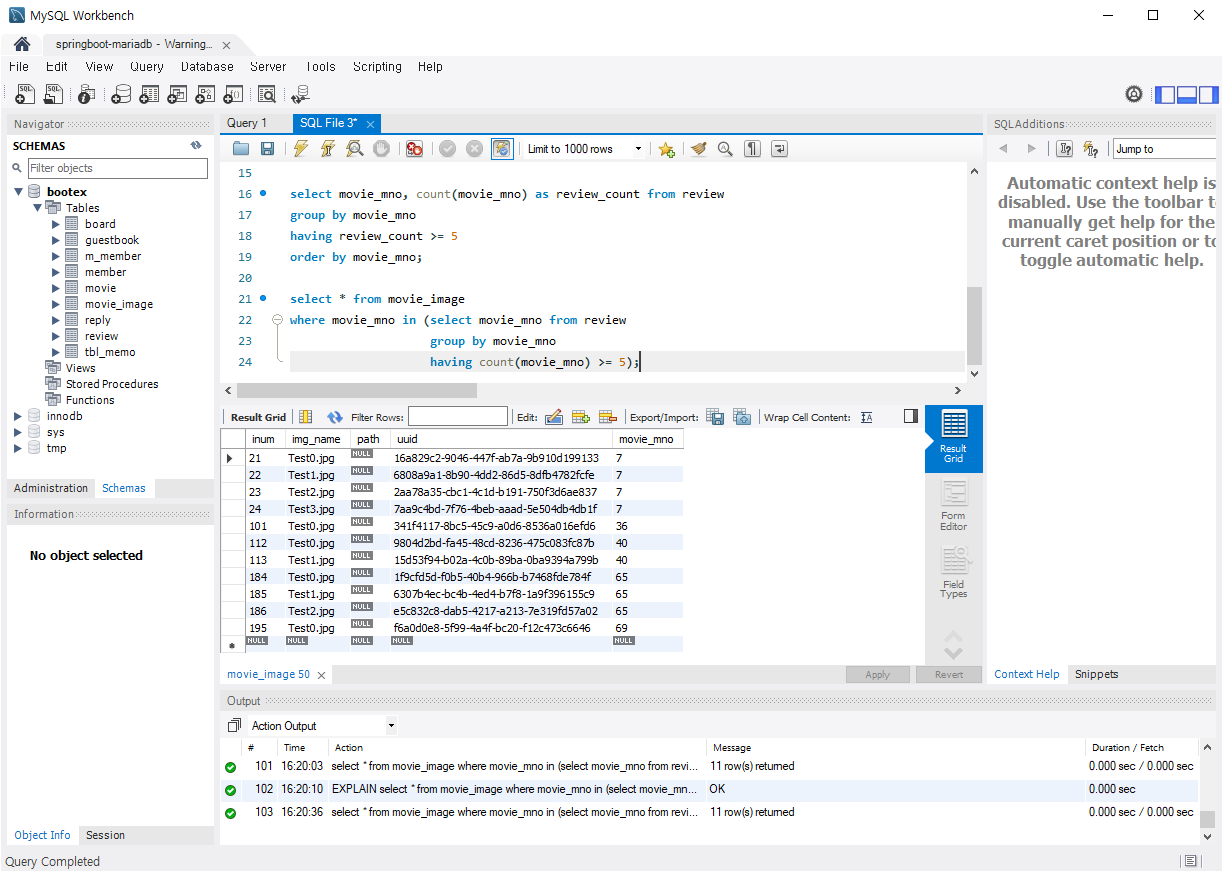Screen dimensions: 1223x872
Task: Execute statement under the cursor icon
Action: (x=327, y=149)
